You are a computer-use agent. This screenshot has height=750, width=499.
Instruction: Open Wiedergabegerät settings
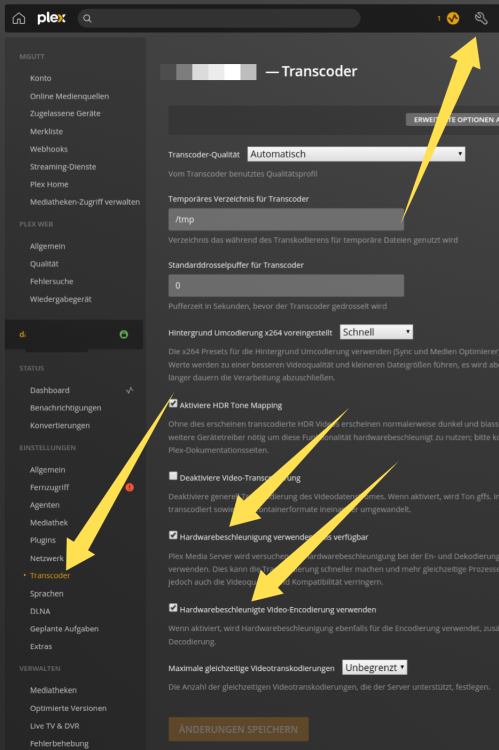tap(61, 299)
